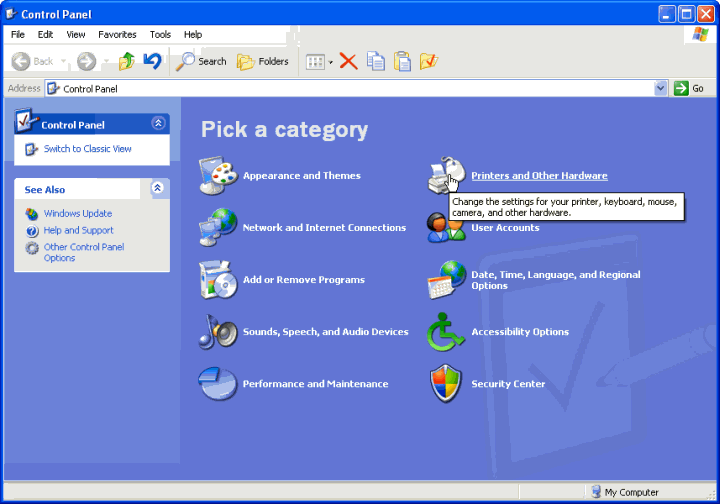Open the Sounds, Speech, and Audio Devices icon
Viewport: 720px width, 504px height.
pyautogui.click(x=218, y=332)
